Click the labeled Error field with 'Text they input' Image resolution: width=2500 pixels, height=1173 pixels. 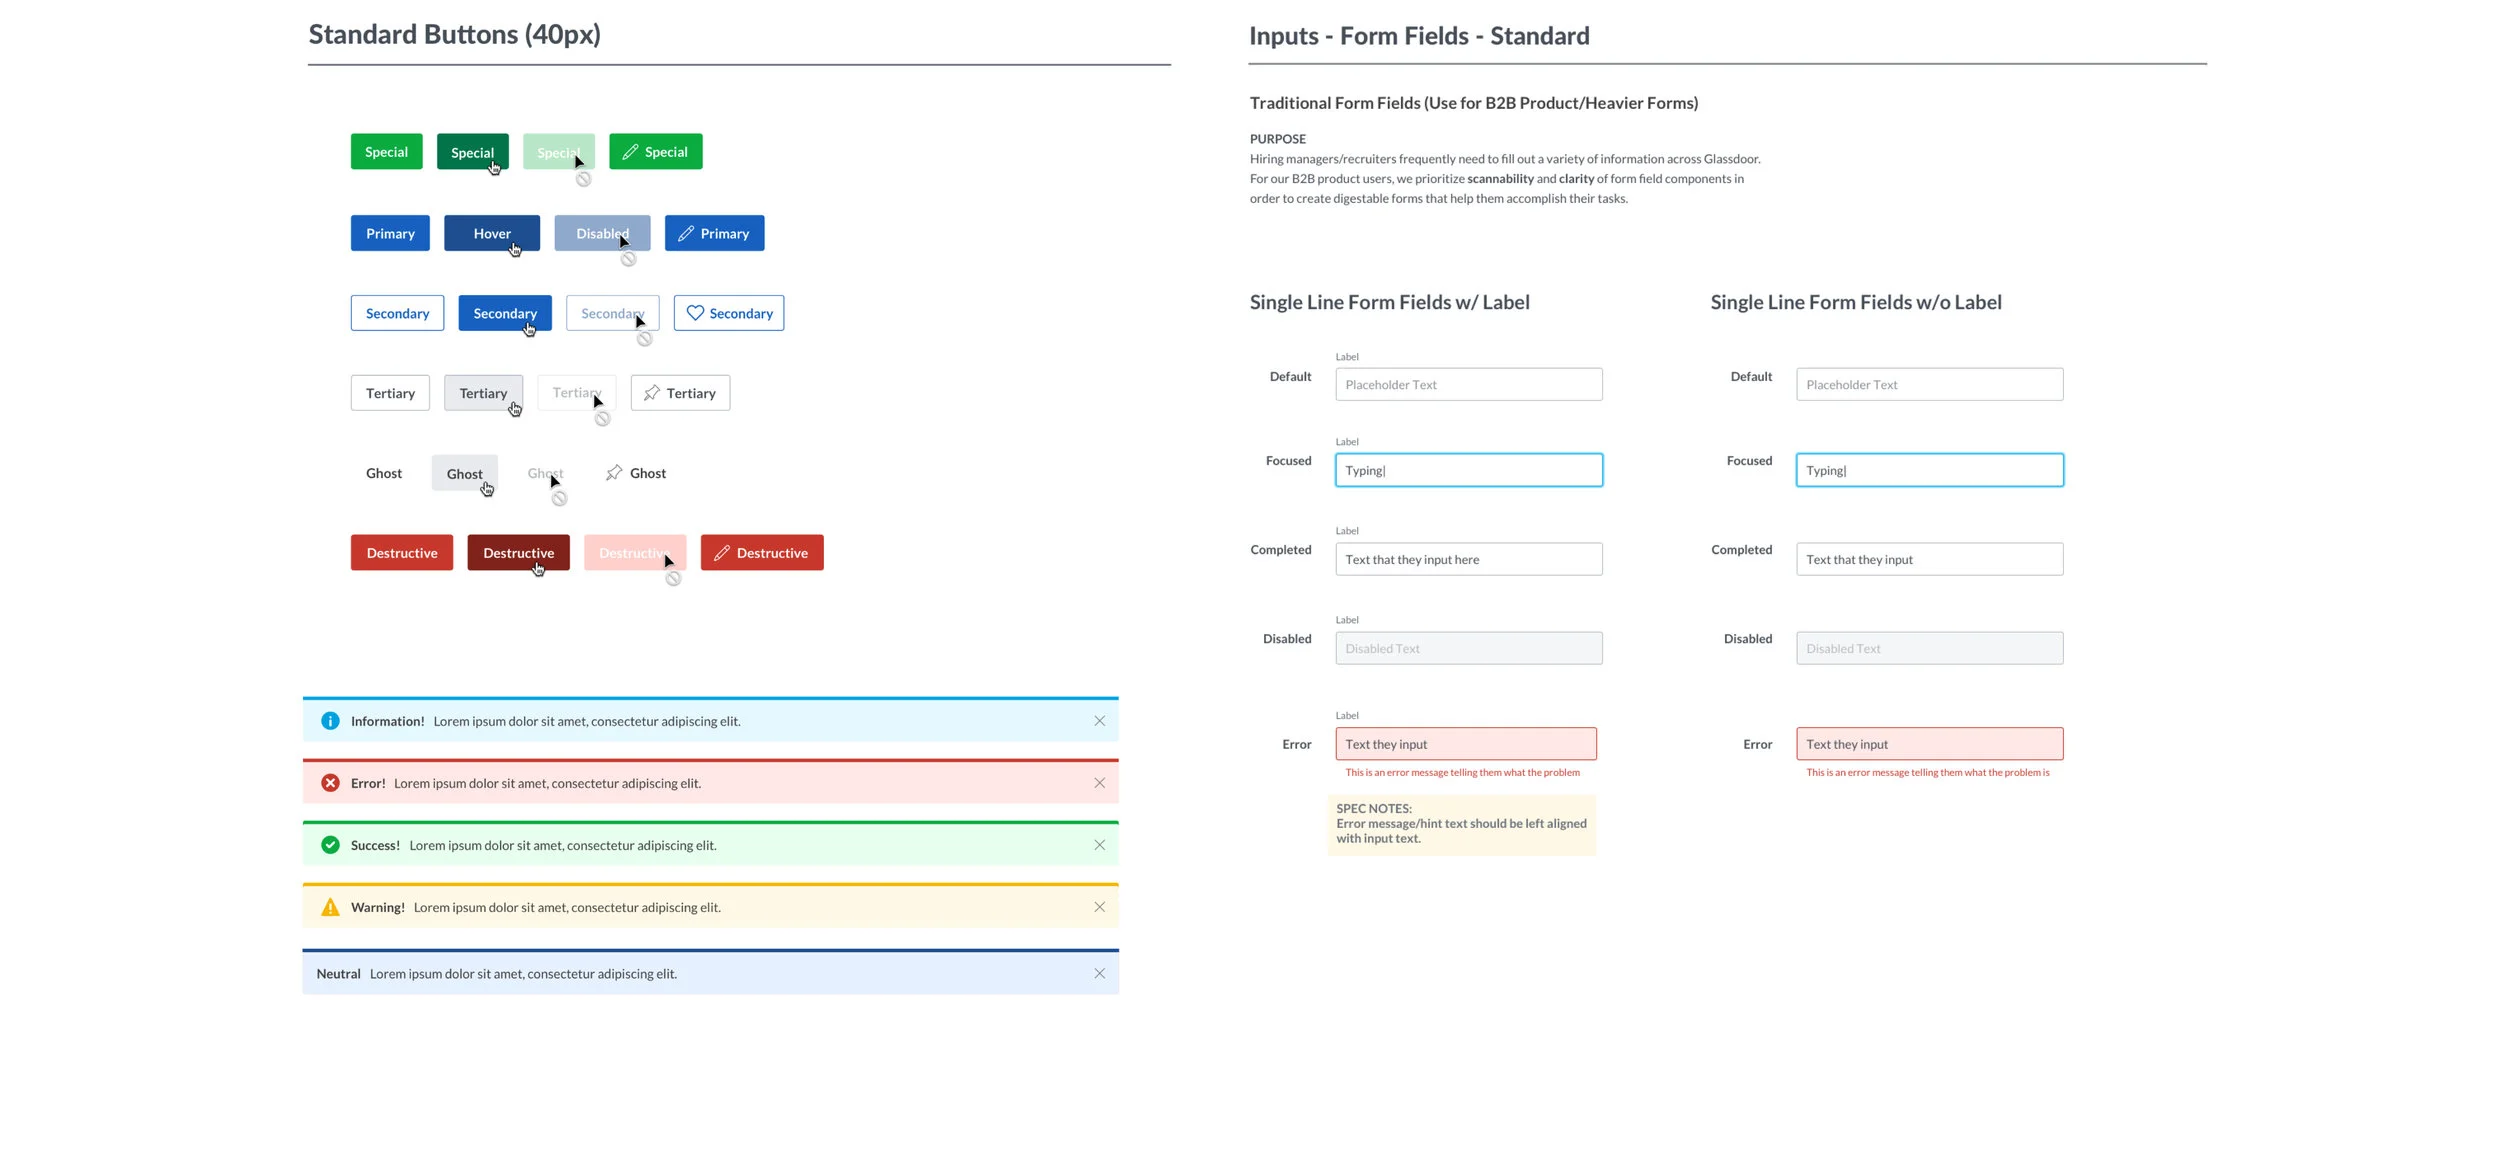[x=1465, y=744]
